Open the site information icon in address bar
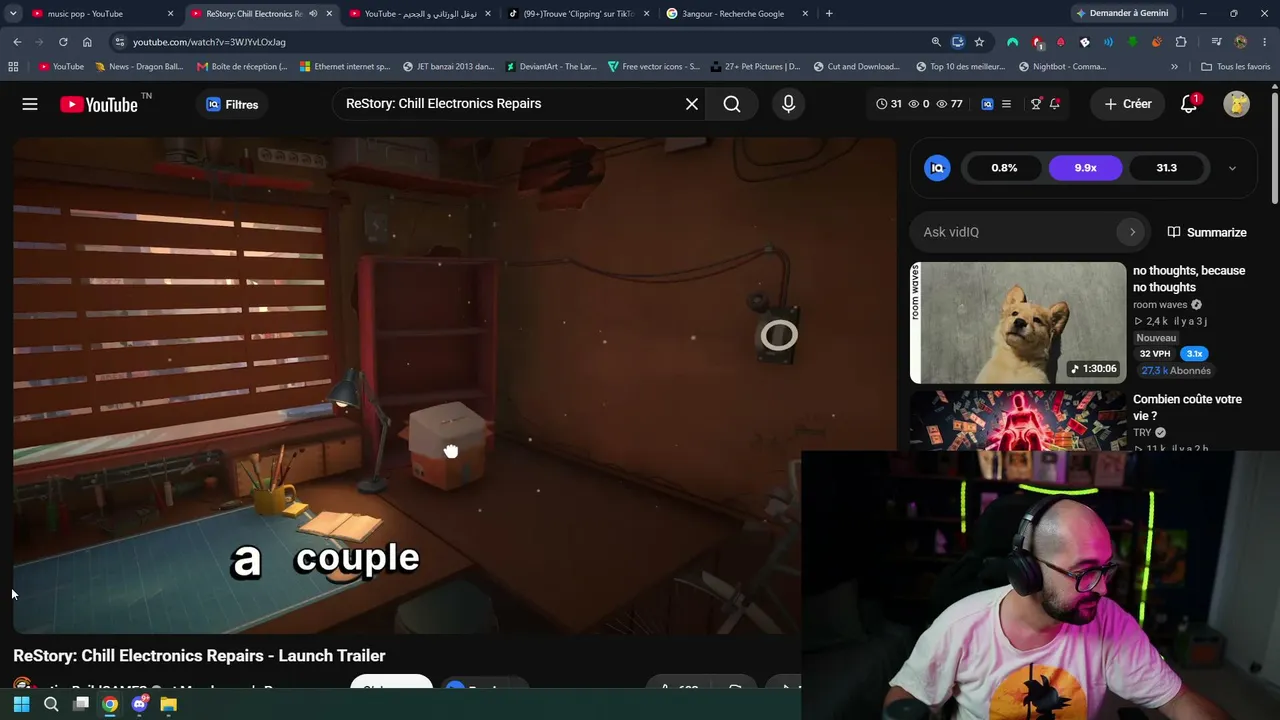Viewport: 1280px width, 720px height. click(119, 42)
